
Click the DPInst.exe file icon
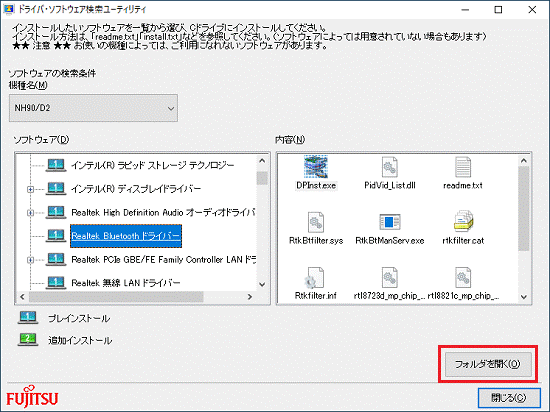click(316, 167)
